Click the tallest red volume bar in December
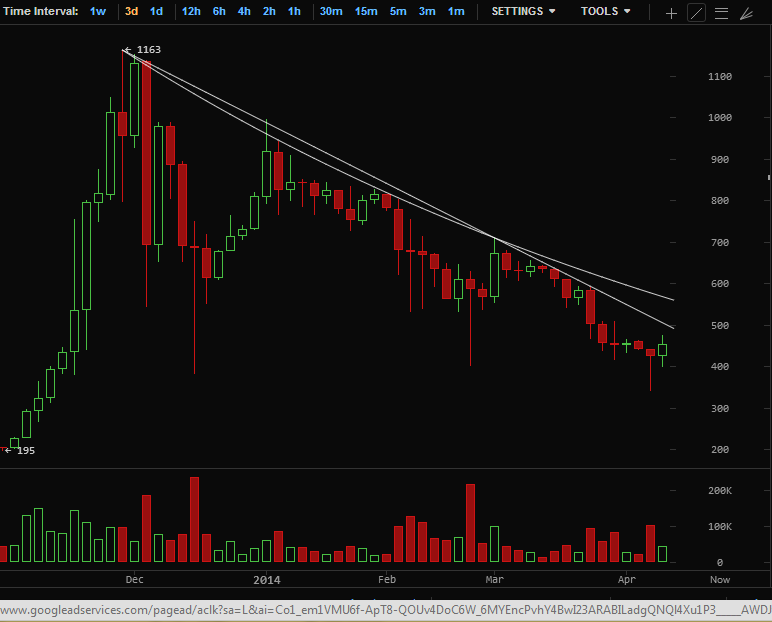Image resolution: width=772 pixels, height=622 pixels. click(194, 520)
